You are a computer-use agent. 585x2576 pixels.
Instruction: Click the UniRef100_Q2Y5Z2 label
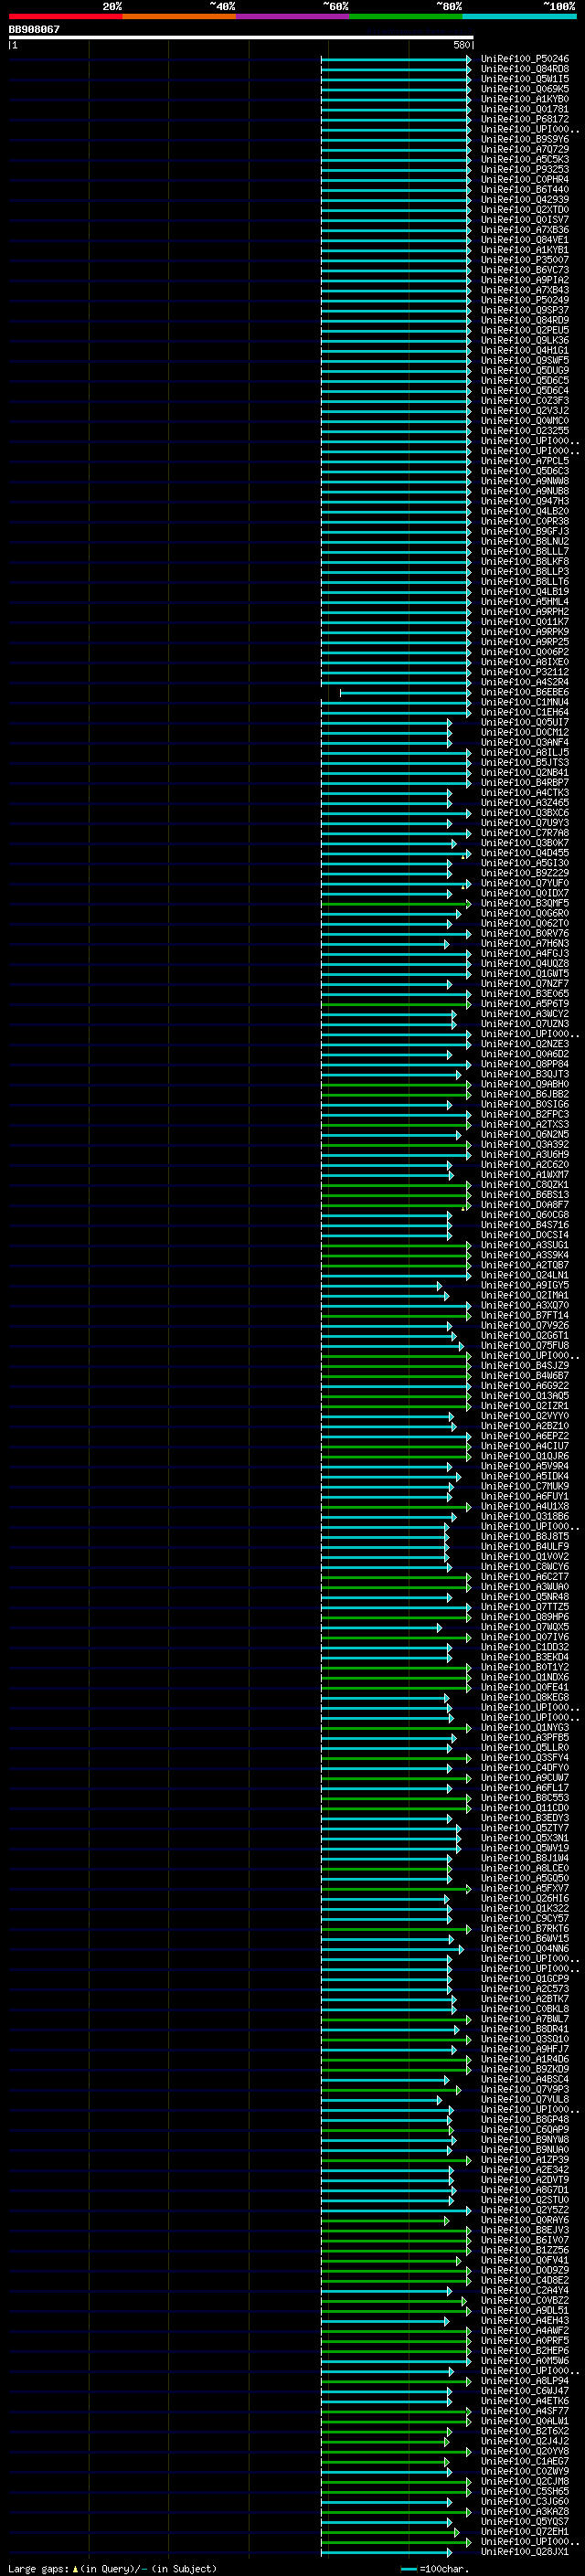[525, 2210]
